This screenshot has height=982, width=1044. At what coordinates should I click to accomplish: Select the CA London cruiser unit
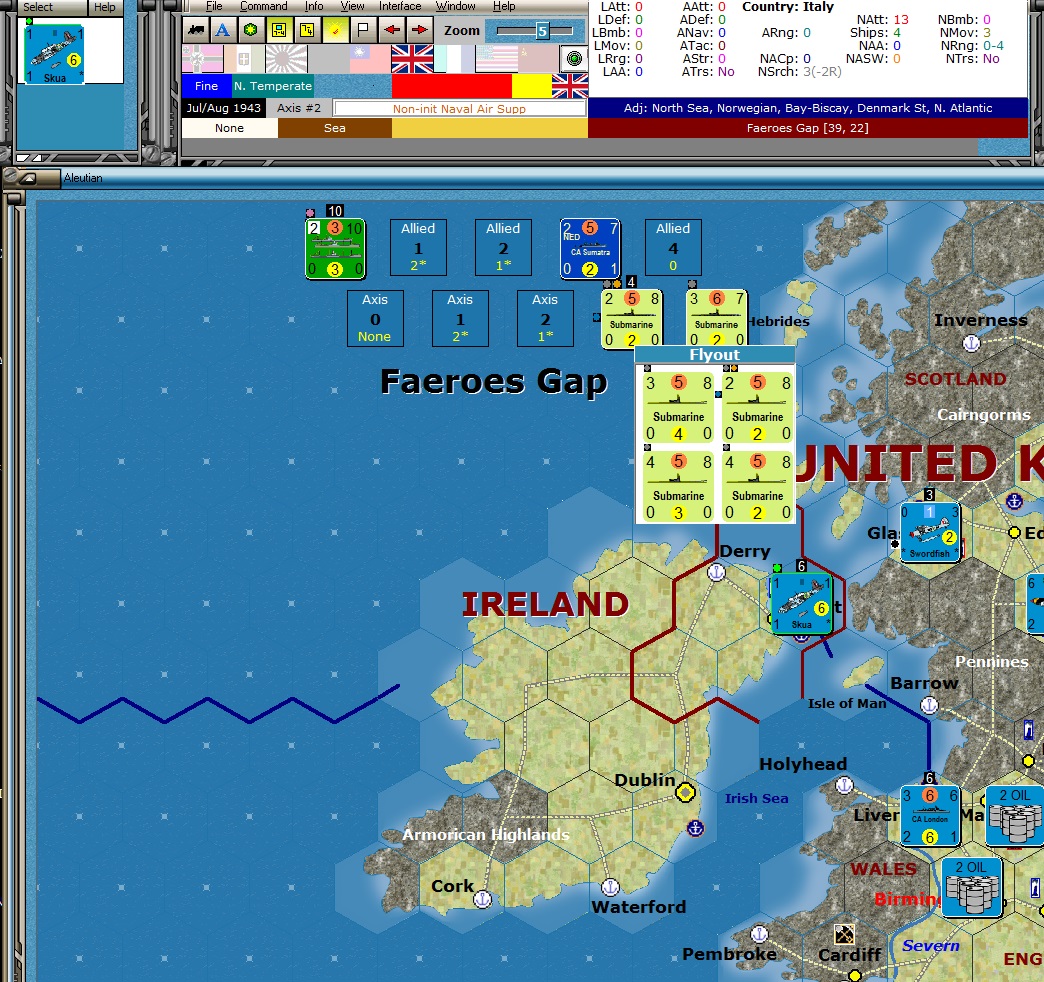pos(930,816)
